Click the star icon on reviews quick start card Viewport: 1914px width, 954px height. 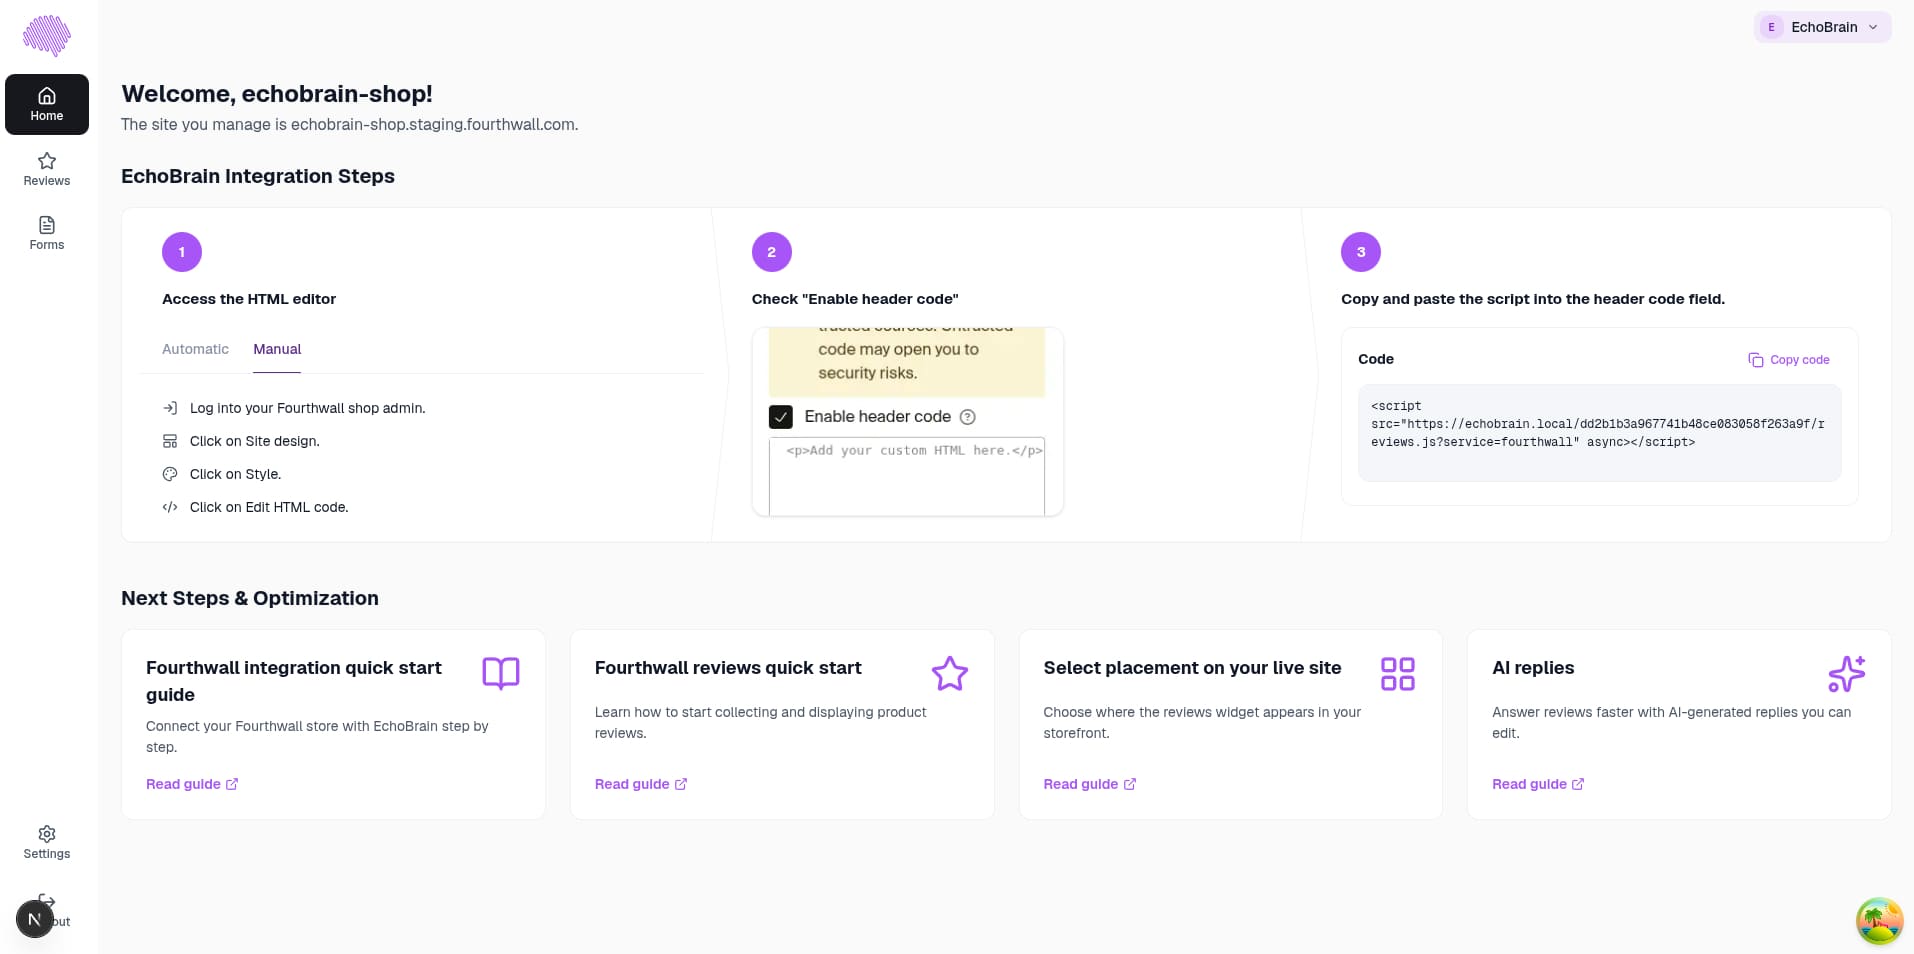(950, 674)
